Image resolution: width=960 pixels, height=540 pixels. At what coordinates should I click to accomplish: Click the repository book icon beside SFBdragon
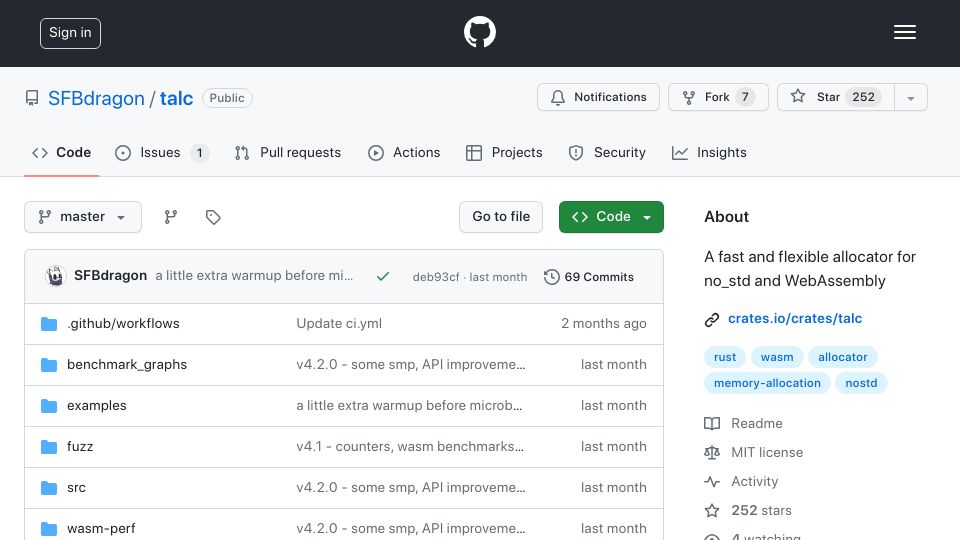tap(32, 98)
